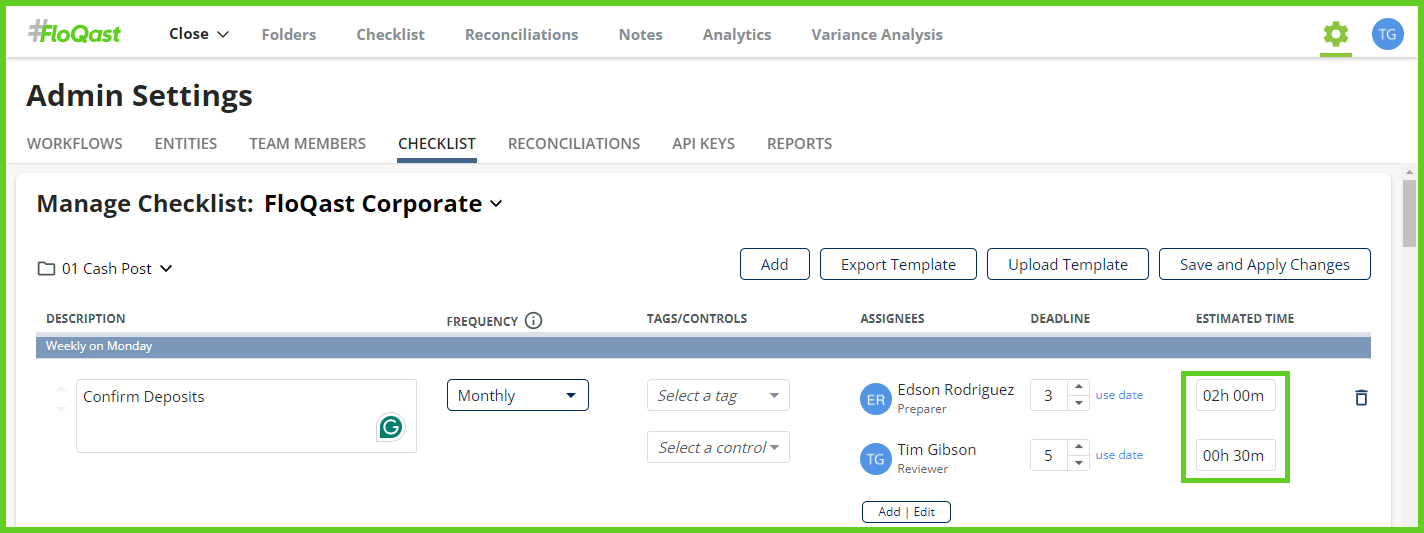The height and width of the screenshot is (533, 1424).
Task: Switch to the ENTITIES tab
Action: 186,143
